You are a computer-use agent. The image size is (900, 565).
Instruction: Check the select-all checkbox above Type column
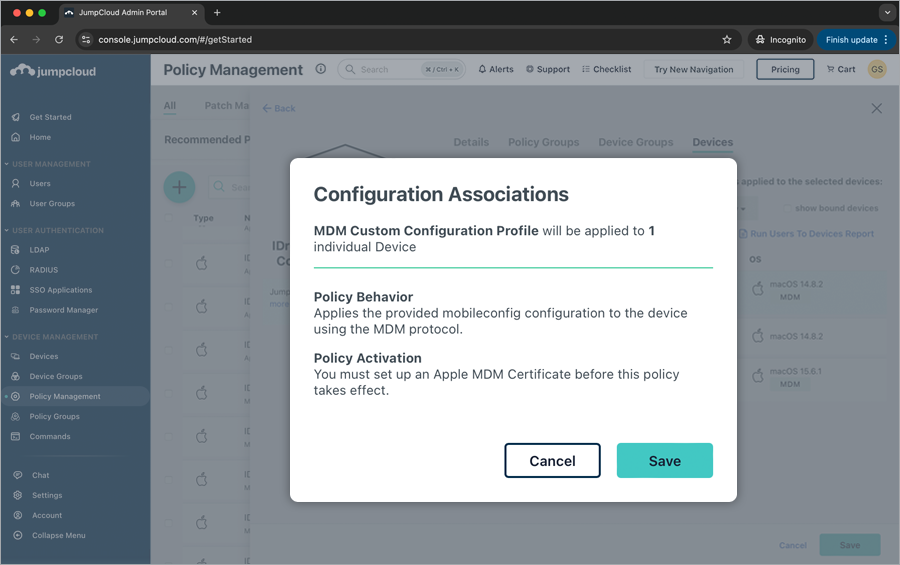click(x=168, y=218)
